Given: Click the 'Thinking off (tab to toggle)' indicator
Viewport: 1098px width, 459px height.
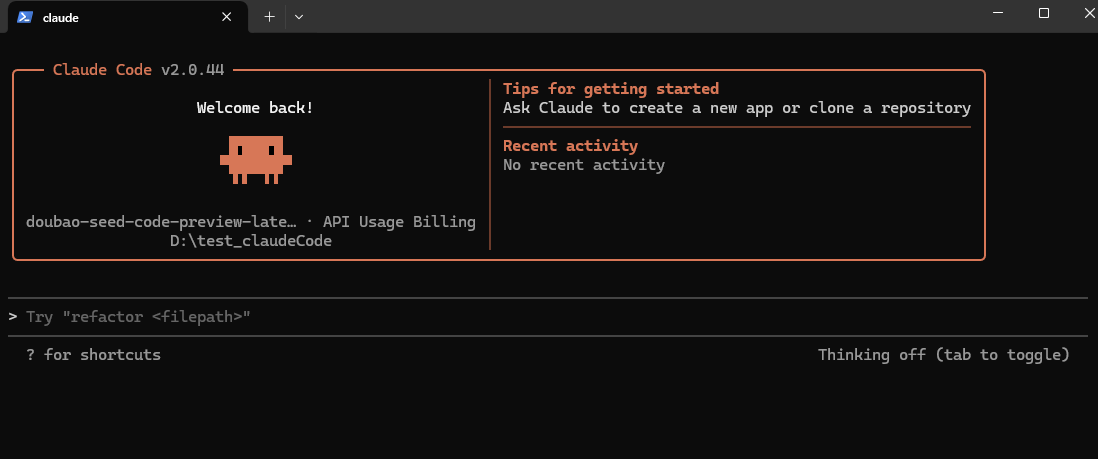Looking at the screenshot, I should (943, 355).
